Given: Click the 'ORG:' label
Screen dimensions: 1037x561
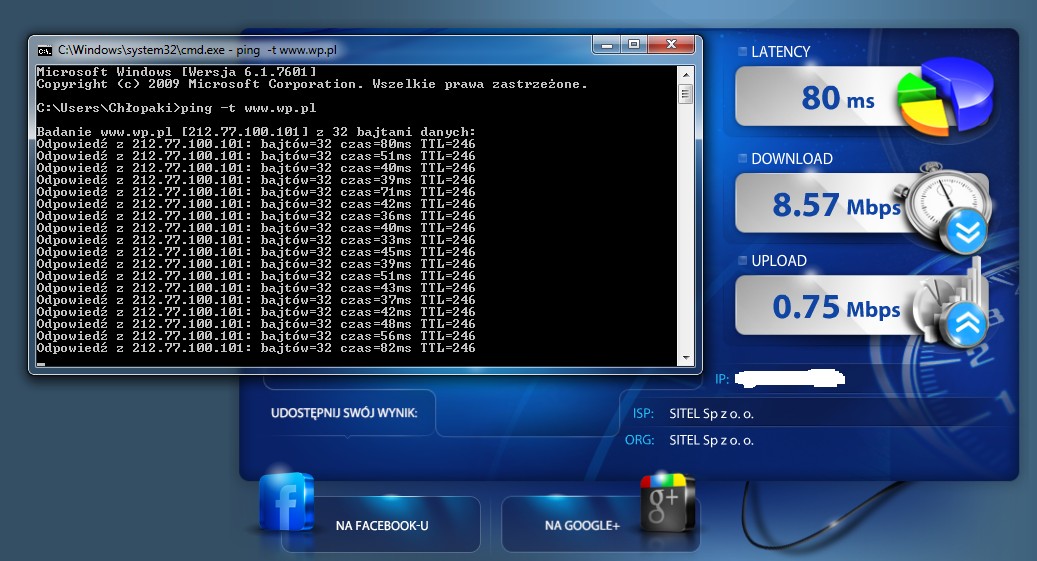Looking at the screenshot, I should coord(640,440).
